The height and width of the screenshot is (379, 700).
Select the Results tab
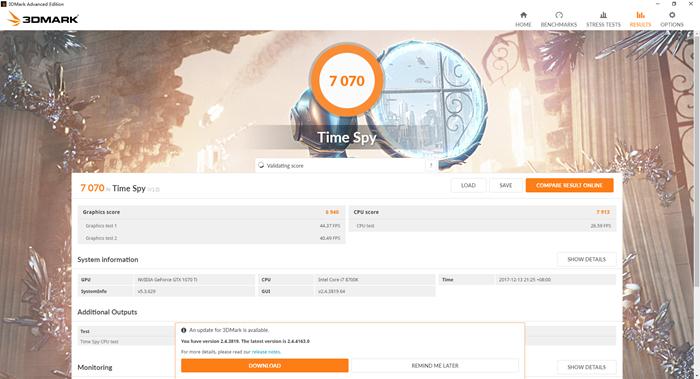640,20
